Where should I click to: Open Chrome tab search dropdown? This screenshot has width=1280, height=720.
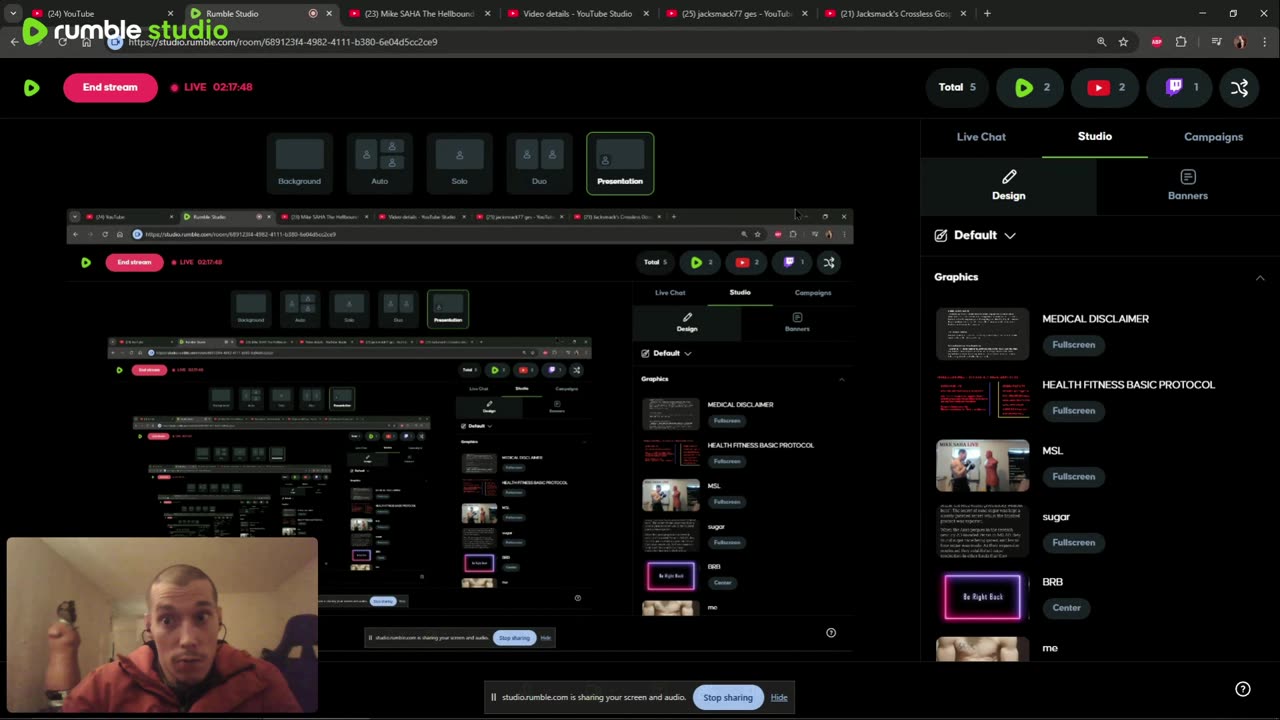(x=13, y=14)
